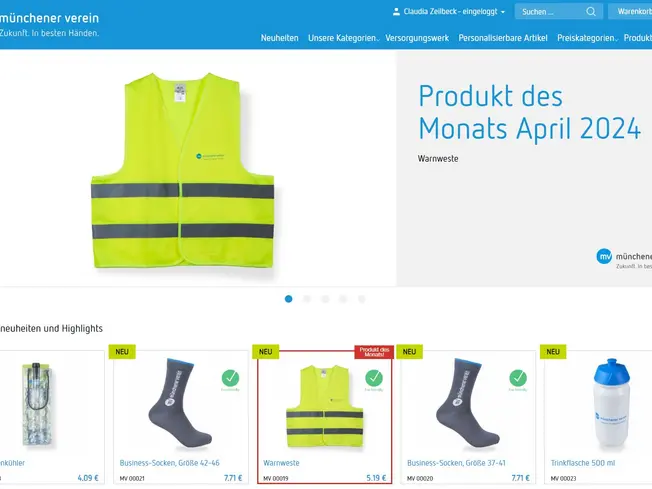The image size is (652, 489).
Task: Click the user account icon beside Claudia Zeilbeck
Action: point(396,12)
